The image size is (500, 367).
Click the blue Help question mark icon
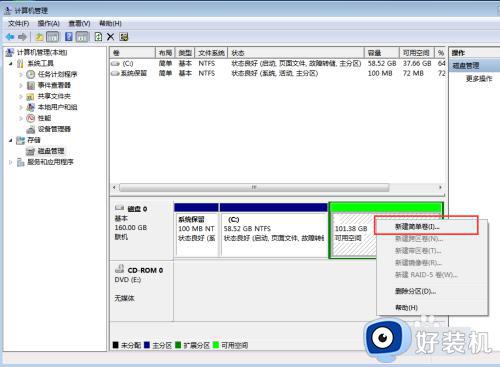[69, 37]
